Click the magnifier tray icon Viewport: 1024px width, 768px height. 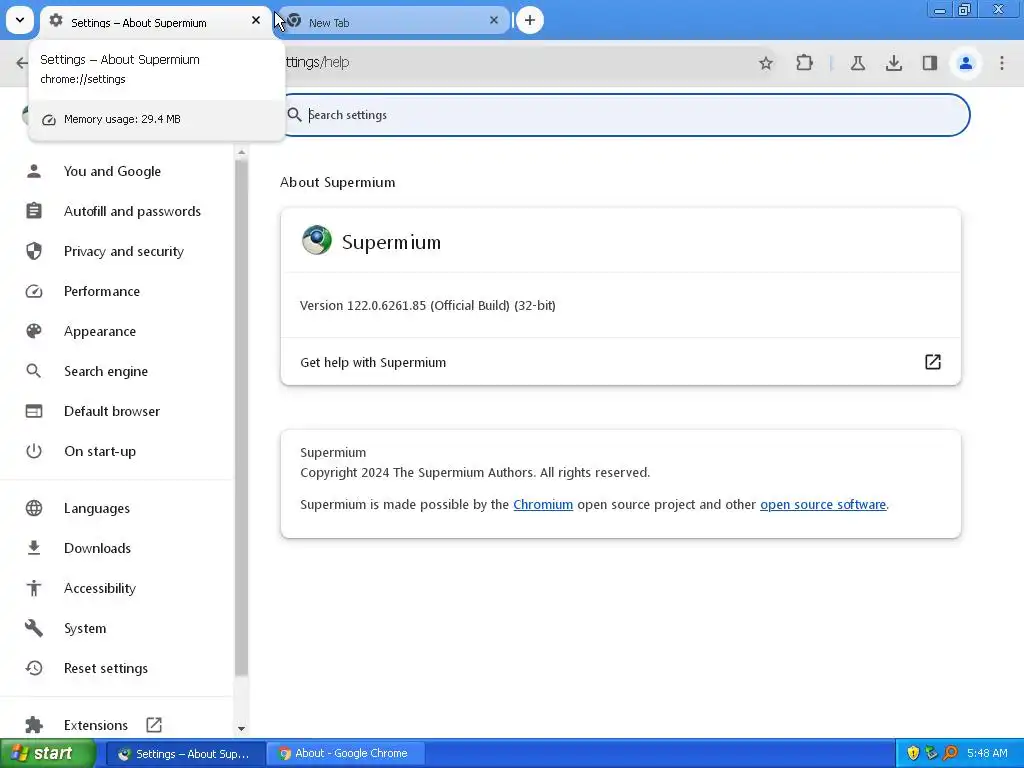click(950, 754)
